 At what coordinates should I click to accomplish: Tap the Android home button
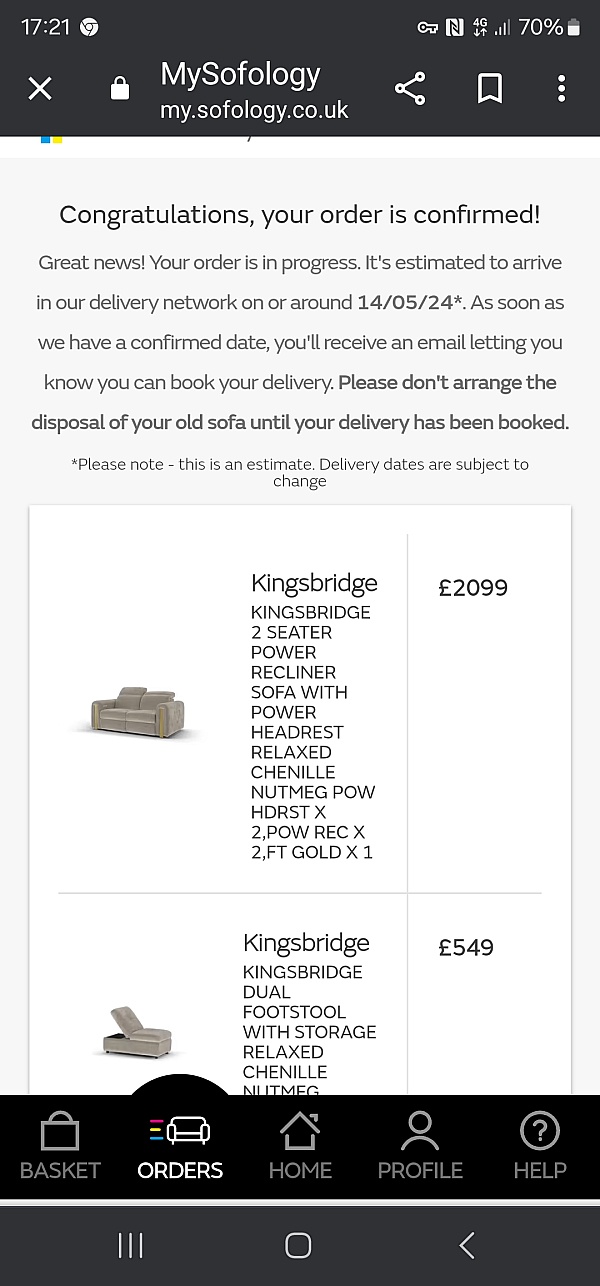[298, 1244]
